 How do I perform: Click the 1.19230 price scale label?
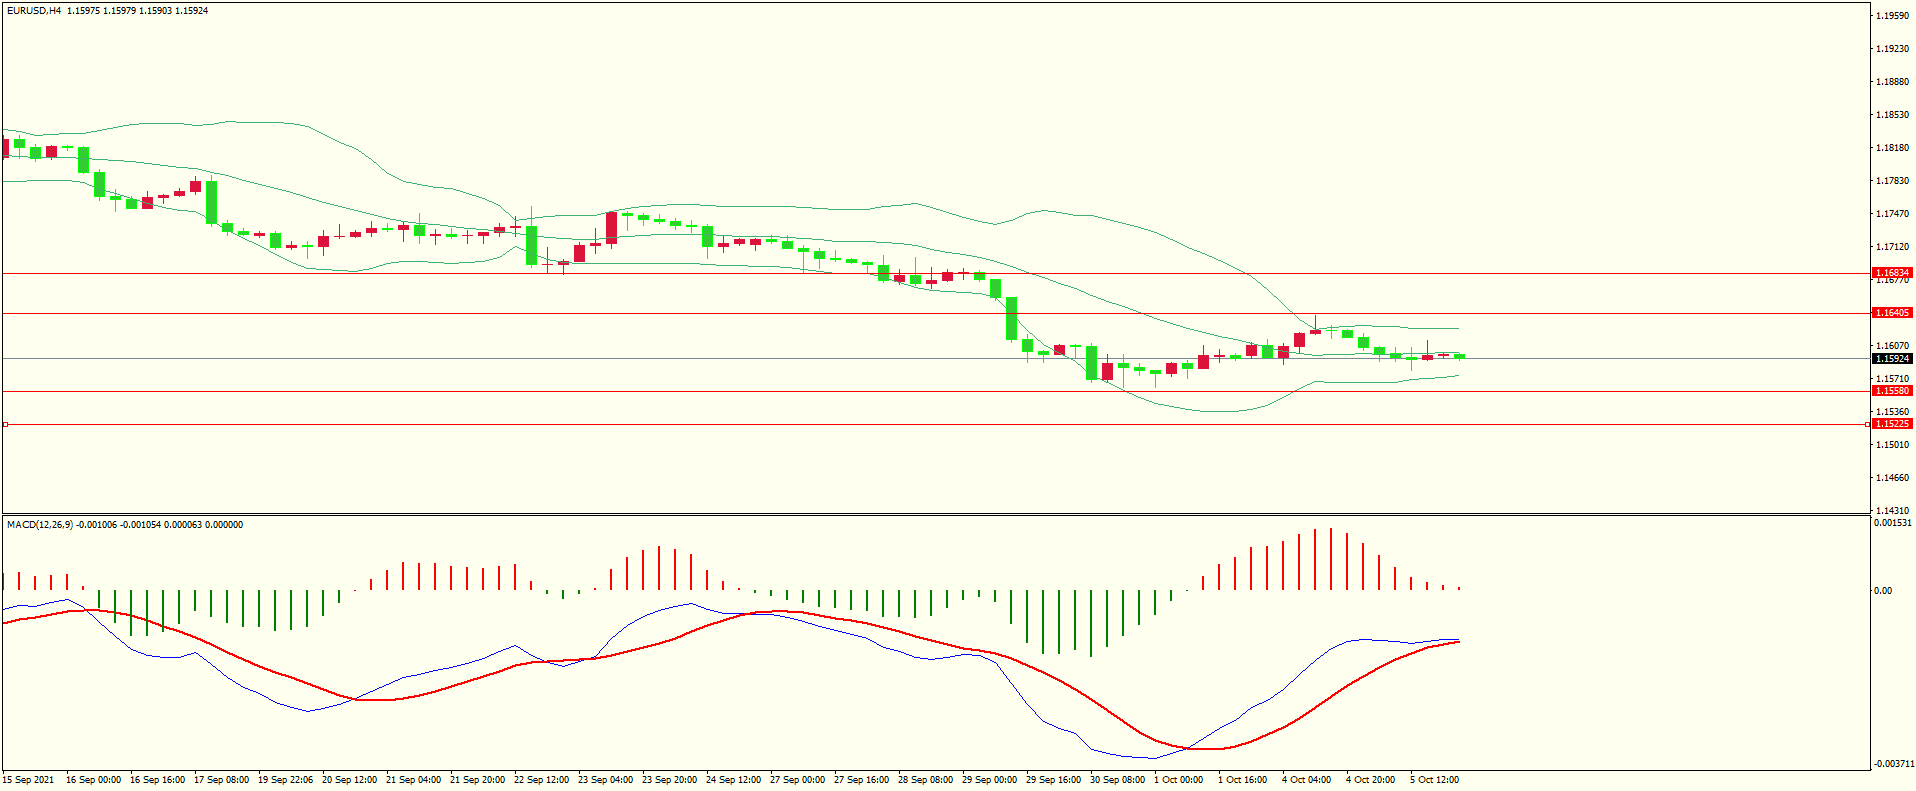coord(1892,49)
